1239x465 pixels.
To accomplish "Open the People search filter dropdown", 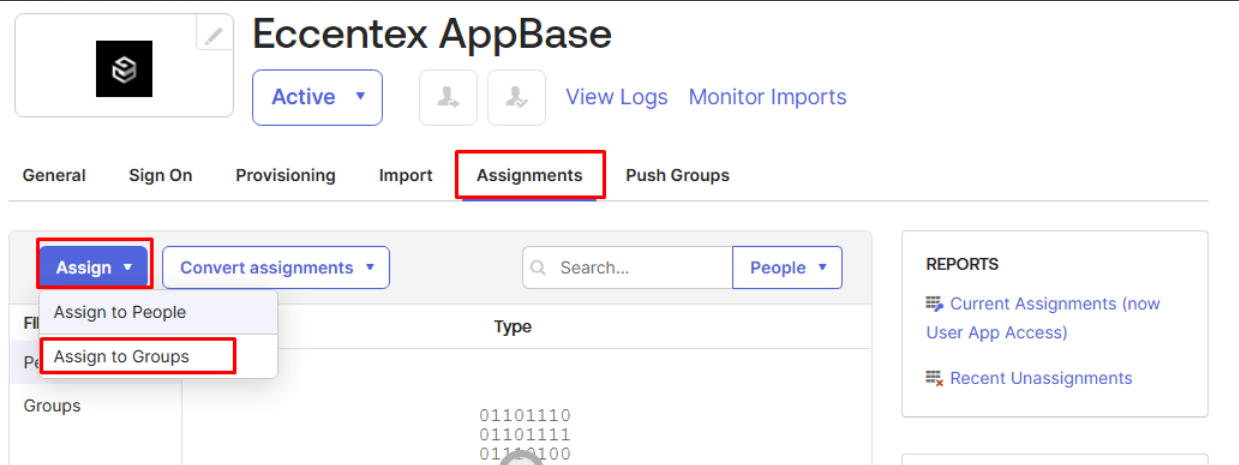I will click(788, 267).
